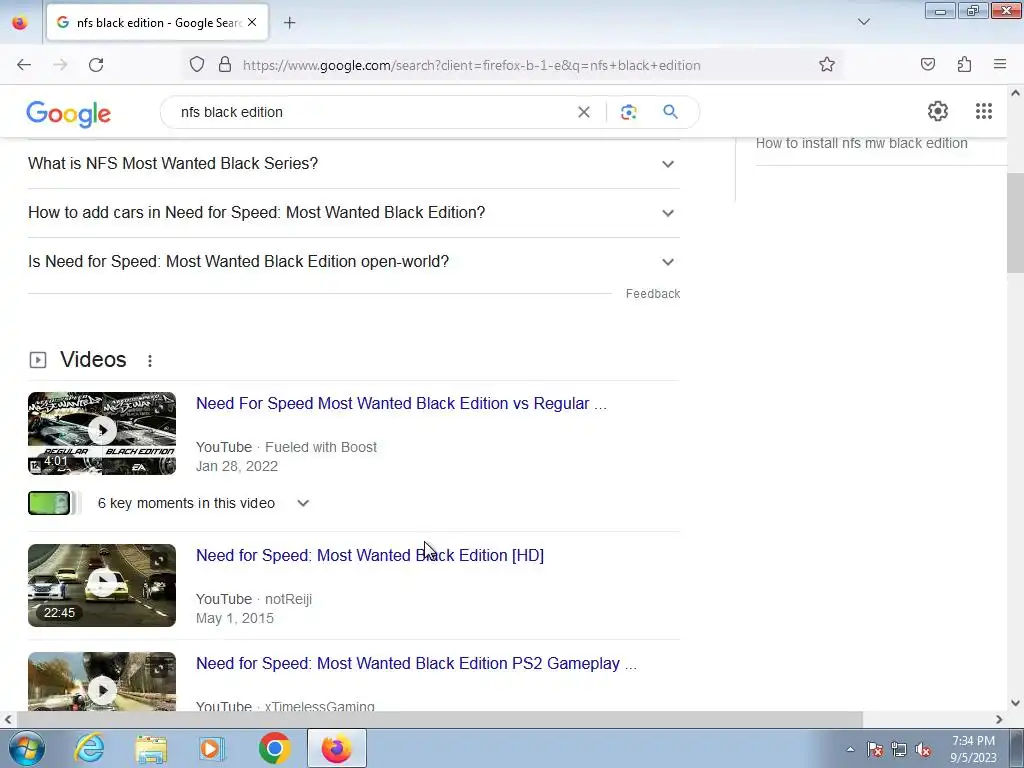Viewport: 1024px width, 768px height.
Task: Open the Windows Start menu
Action: pos(26,748)
